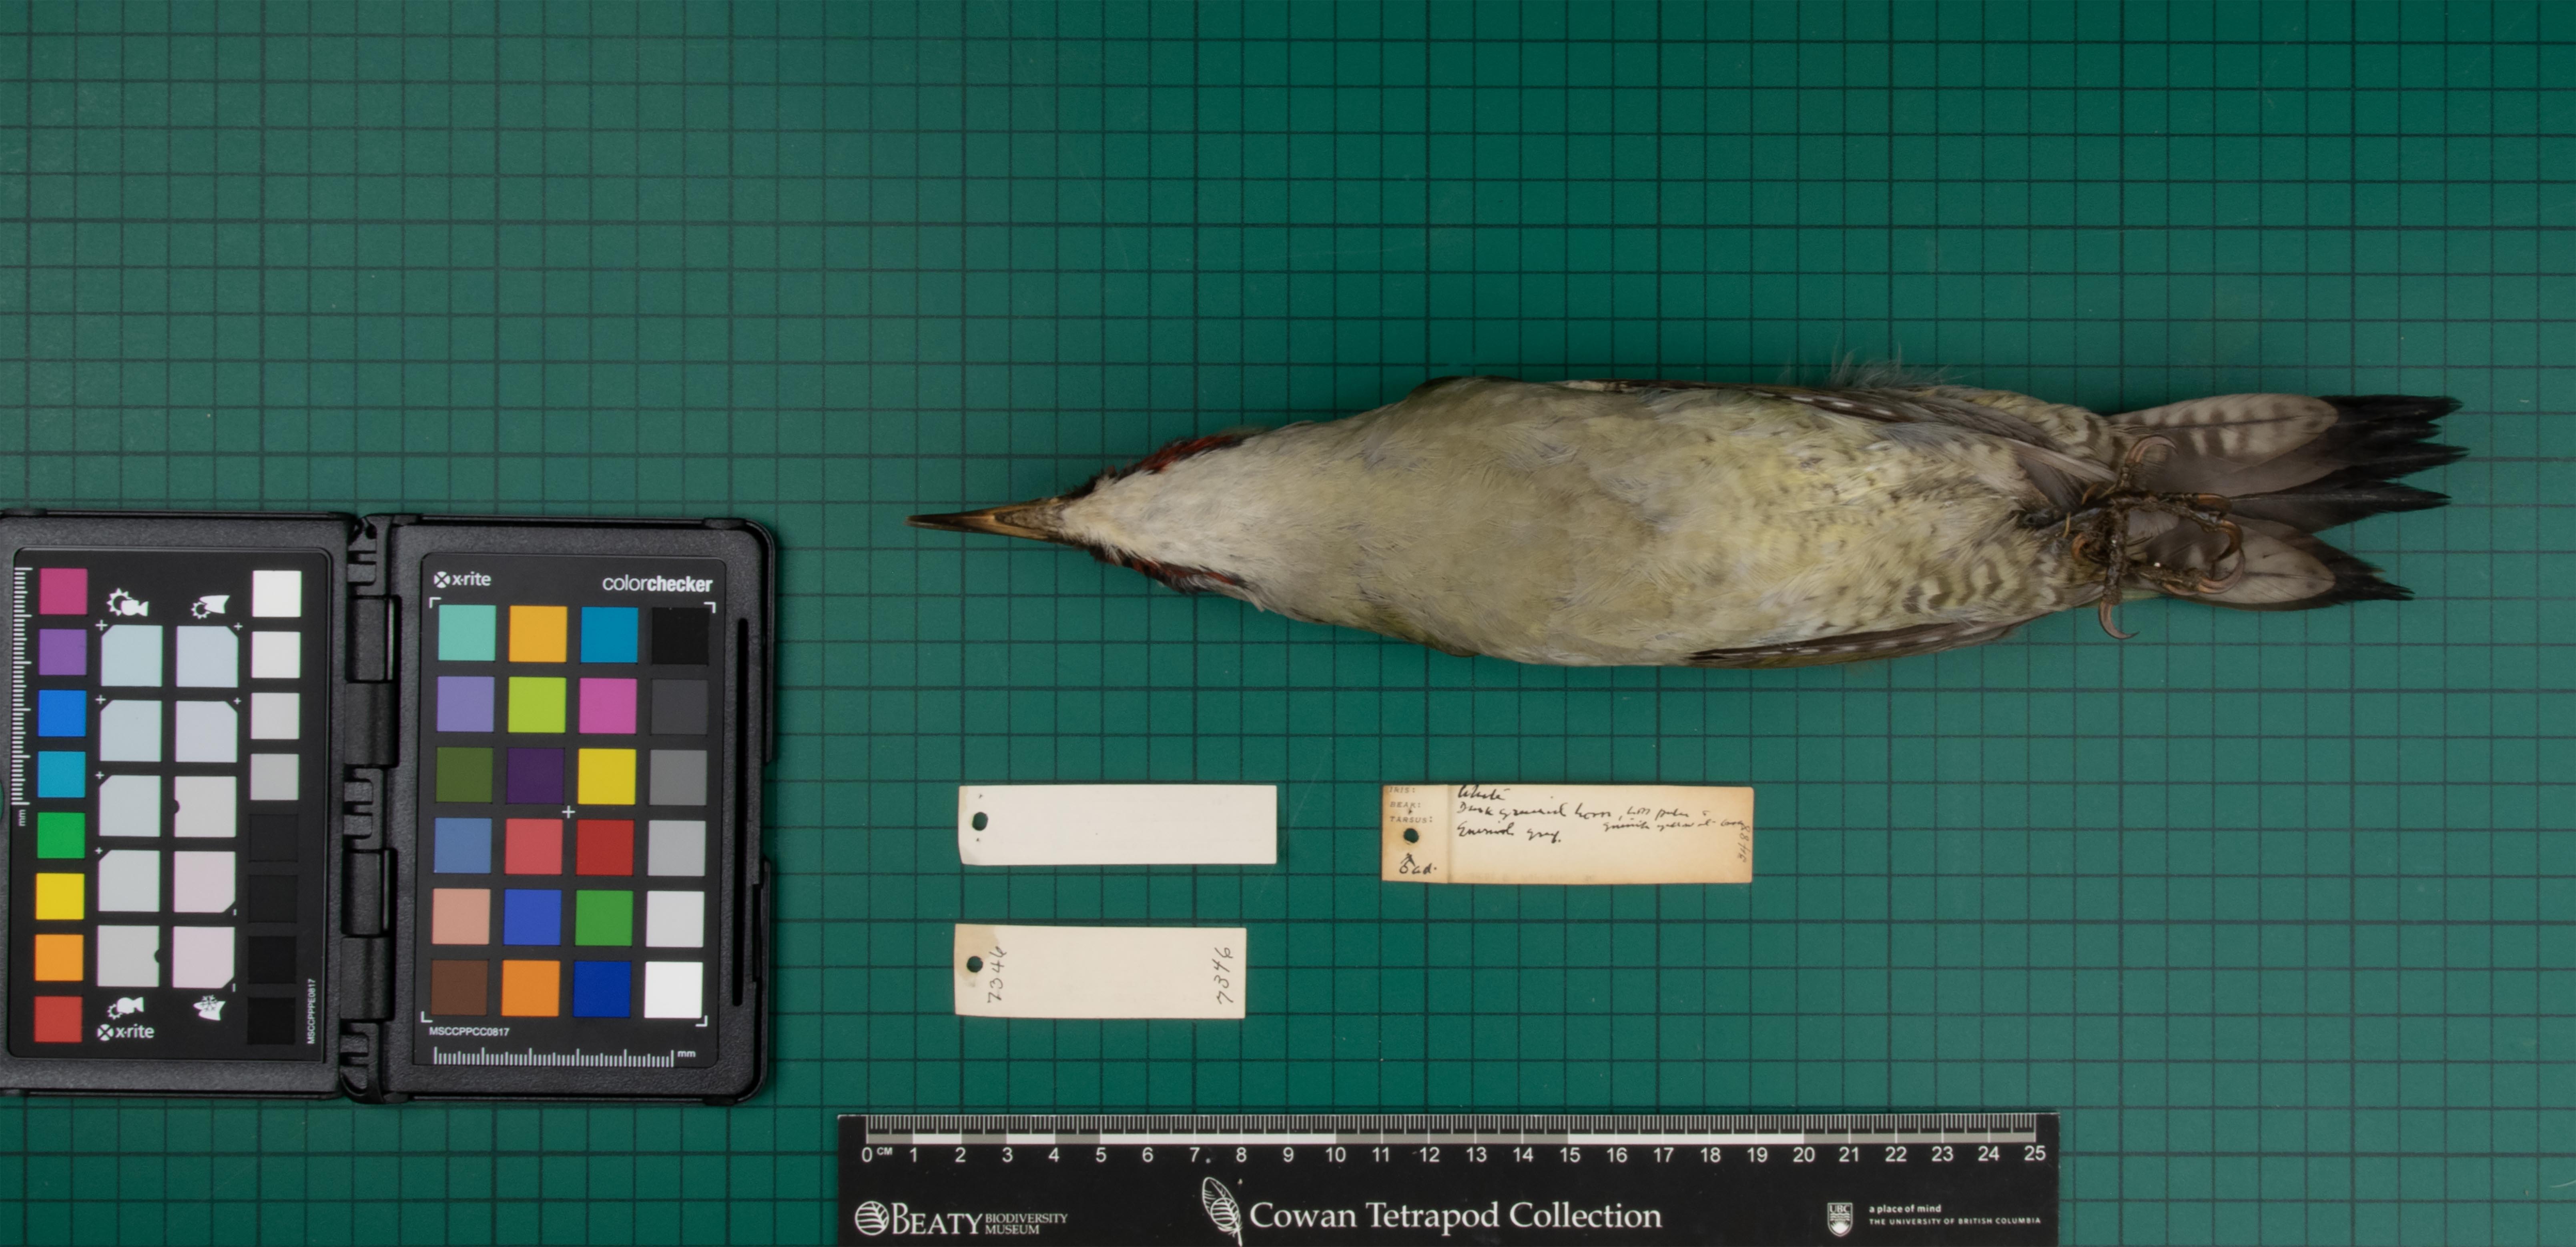Click the '0 CM' mark on the ruler
Image resolution: width=2576 pixels, height=1247 pixels.
(877, 1155)
